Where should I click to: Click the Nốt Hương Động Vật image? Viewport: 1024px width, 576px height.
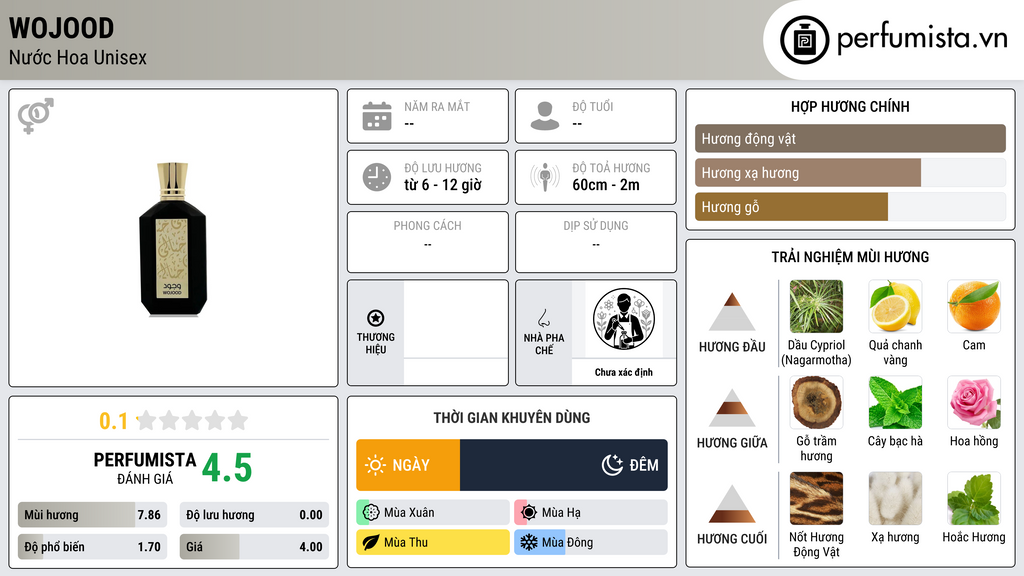(816, 498)
